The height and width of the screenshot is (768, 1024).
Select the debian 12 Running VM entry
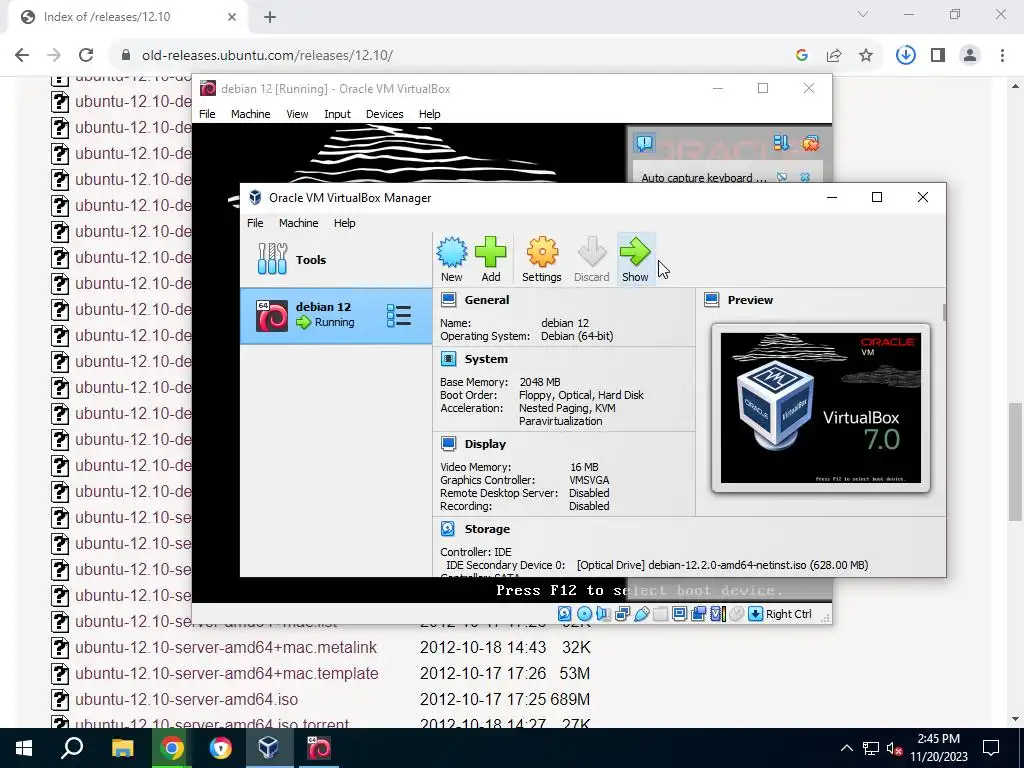tap(336, 315)
